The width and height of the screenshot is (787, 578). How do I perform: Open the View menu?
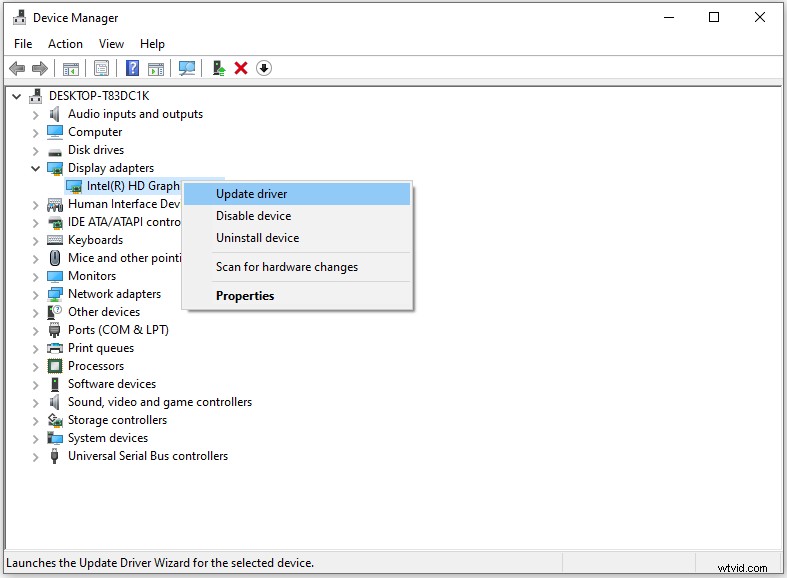[111, 44]
